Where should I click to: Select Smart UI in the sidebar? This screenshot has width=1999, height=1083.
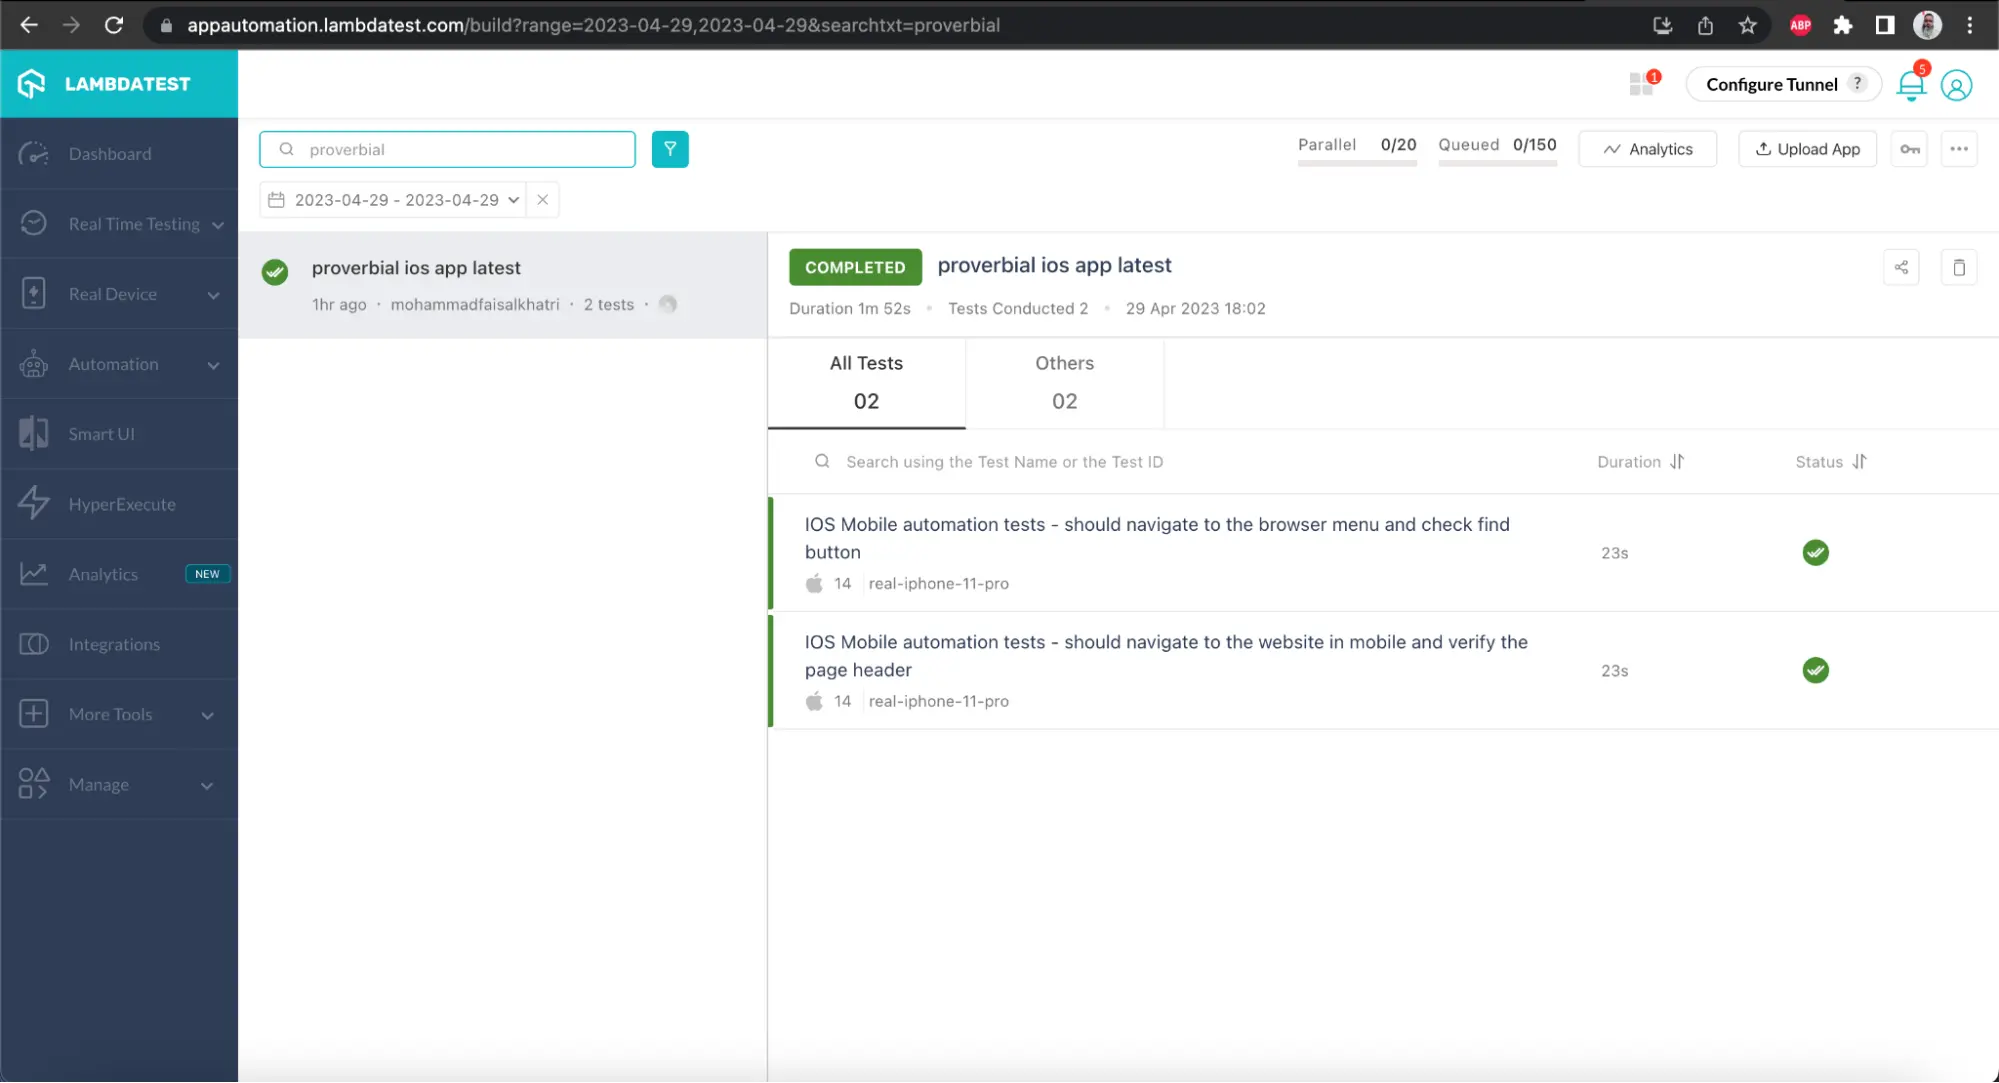[101, 433]
